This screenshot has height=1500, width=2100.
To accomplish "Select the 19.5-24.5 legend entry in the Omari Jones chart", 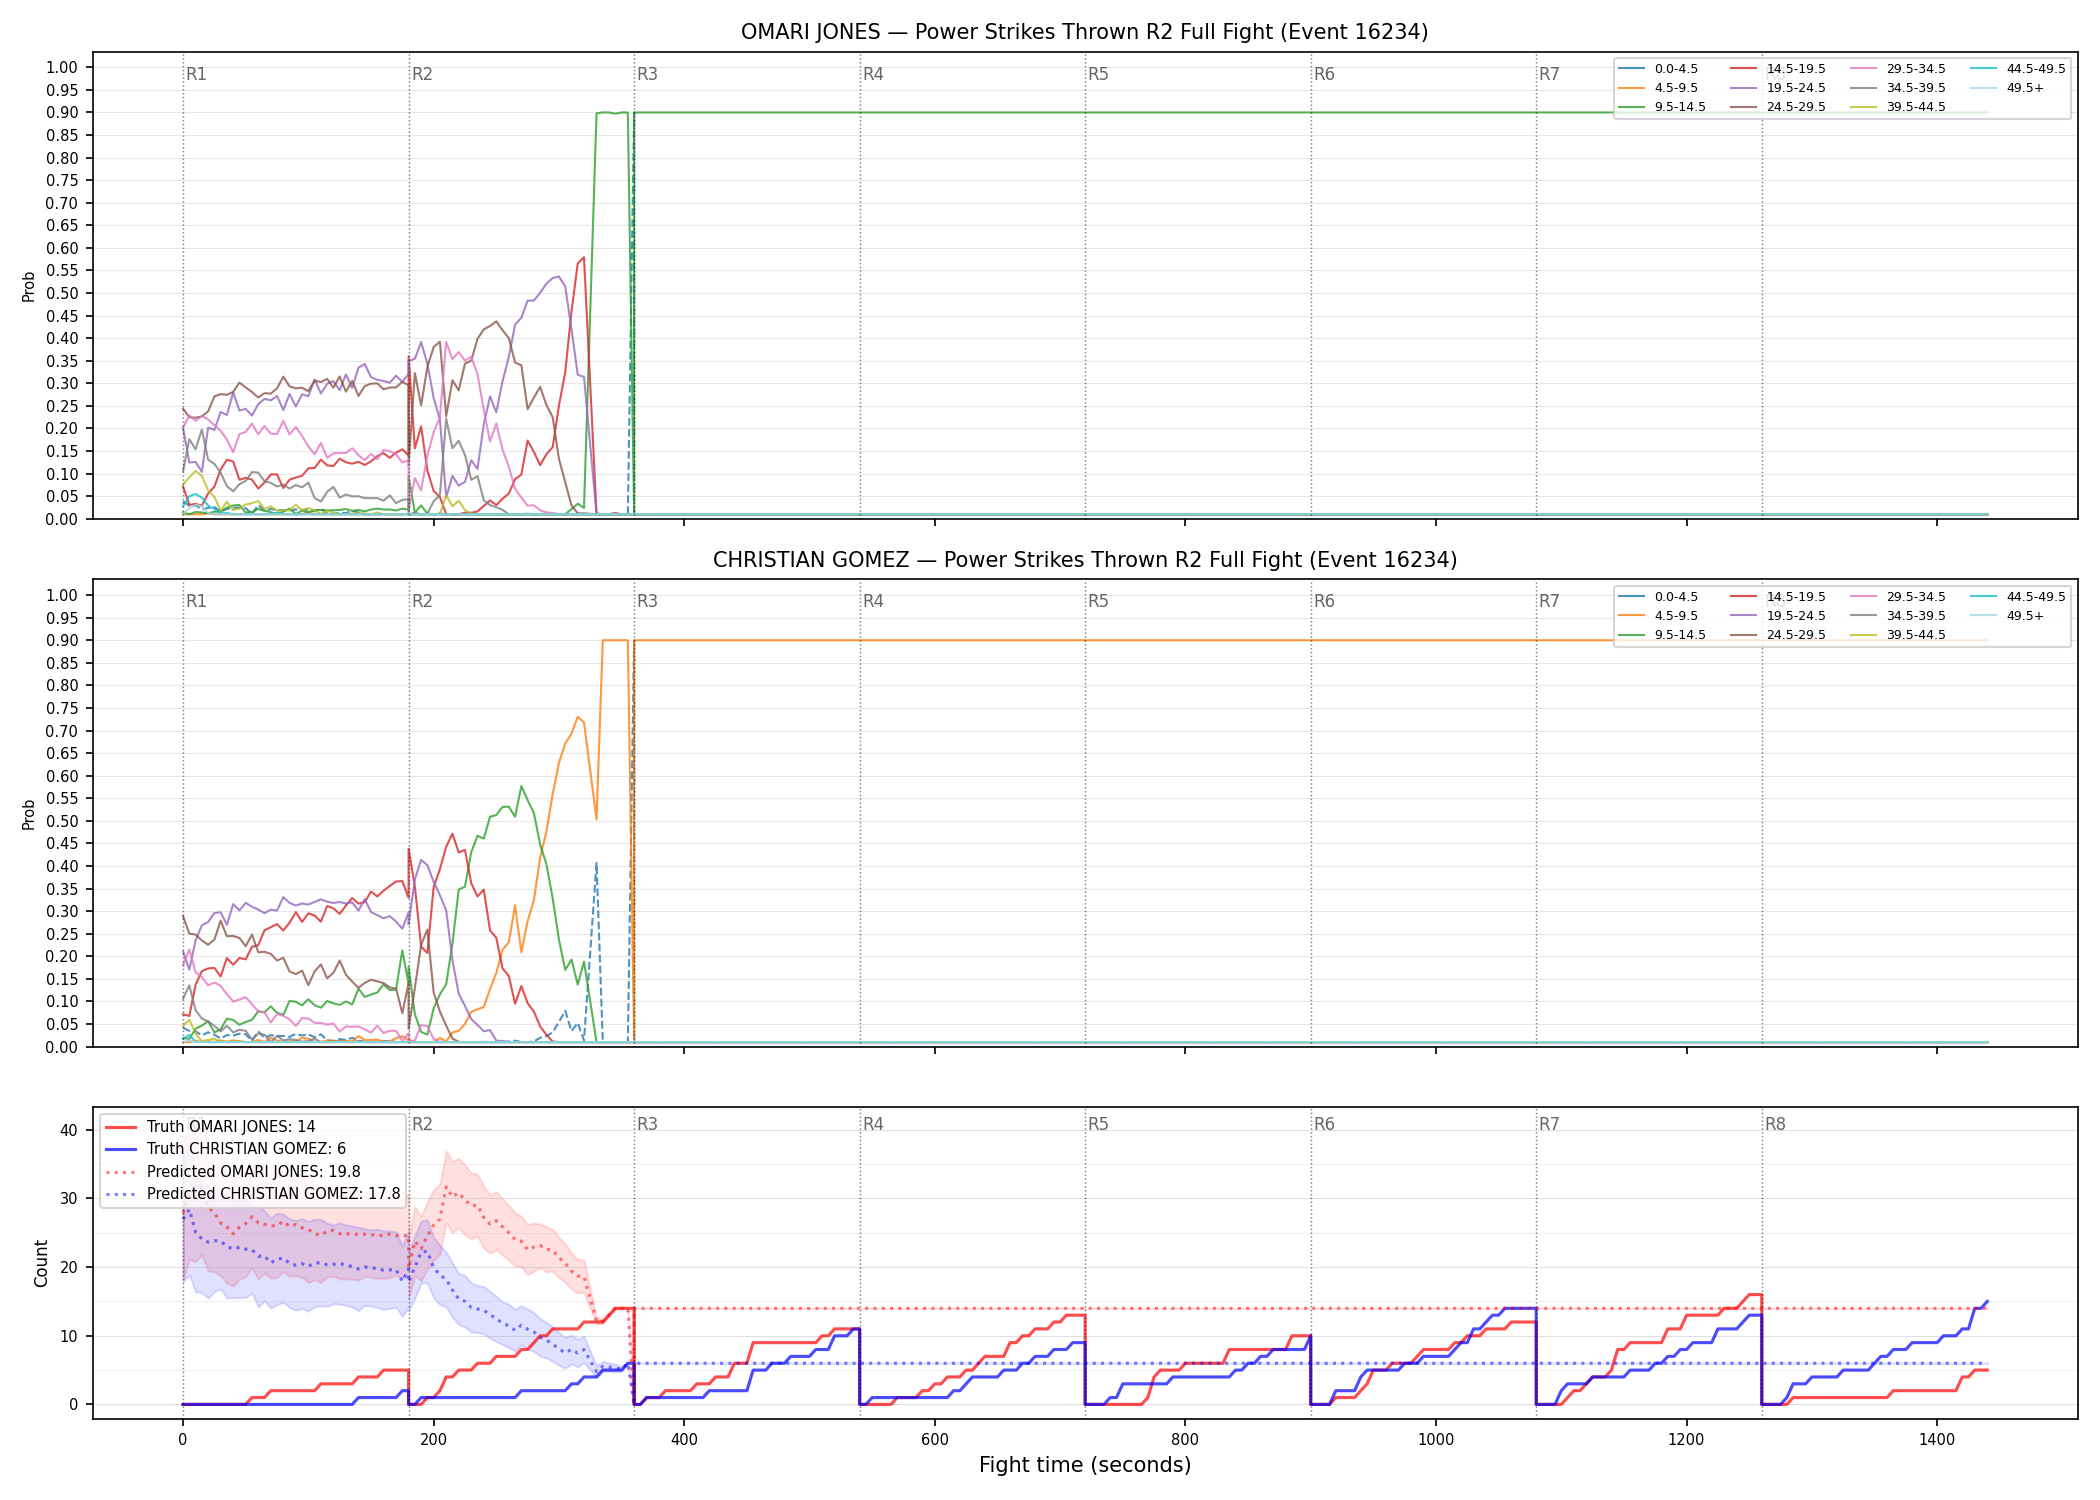I will coord(1779,88).
